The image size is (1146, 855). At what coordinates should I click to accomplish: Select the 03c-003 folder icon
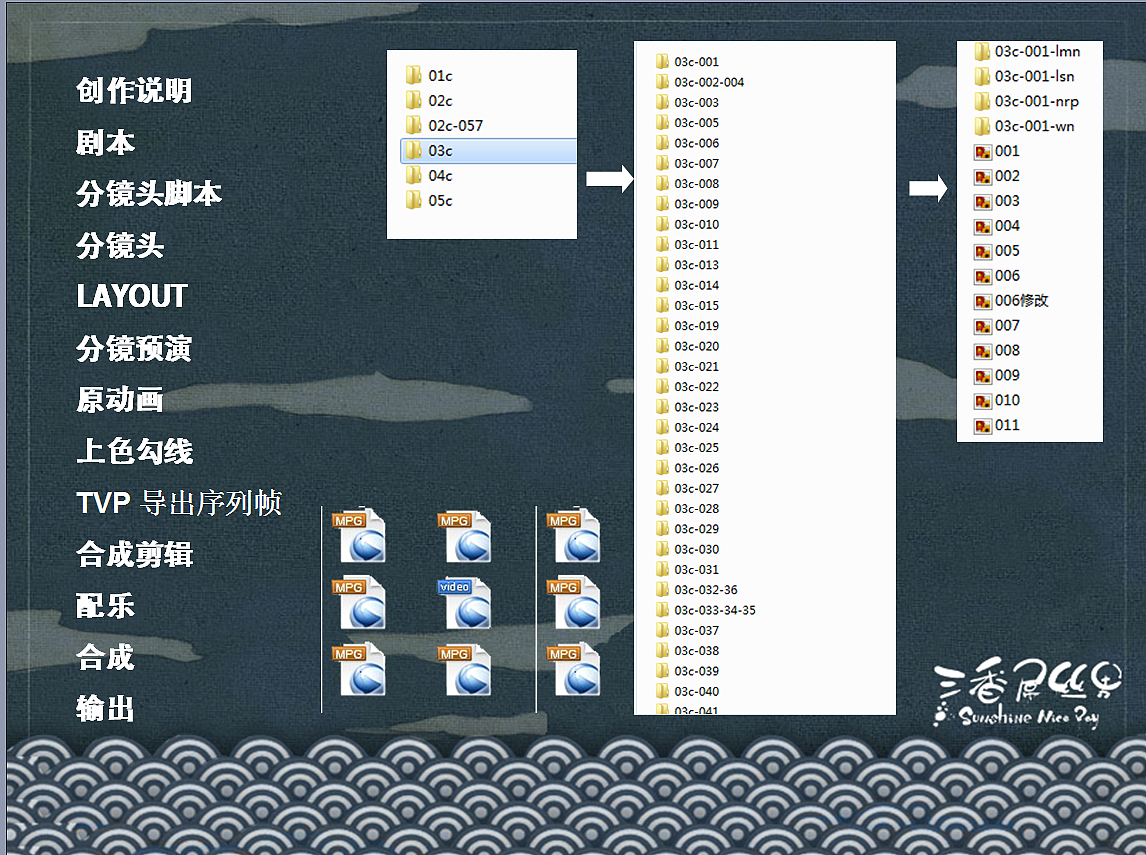[662, 102]
